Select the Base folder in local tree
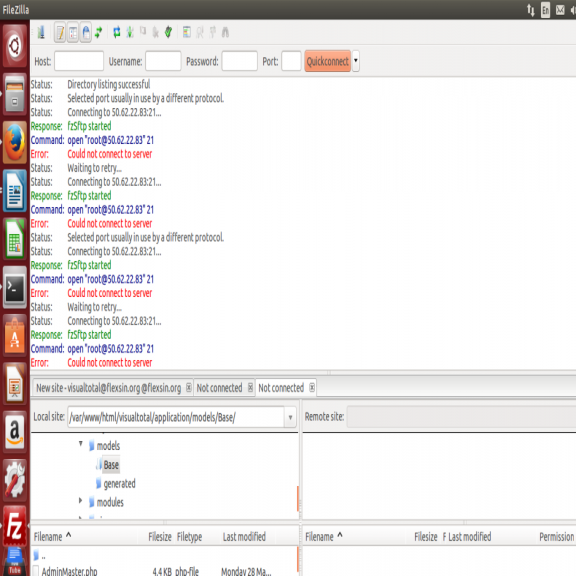The width and height of the screenshot is (576, 576). [x=111, y=465]
